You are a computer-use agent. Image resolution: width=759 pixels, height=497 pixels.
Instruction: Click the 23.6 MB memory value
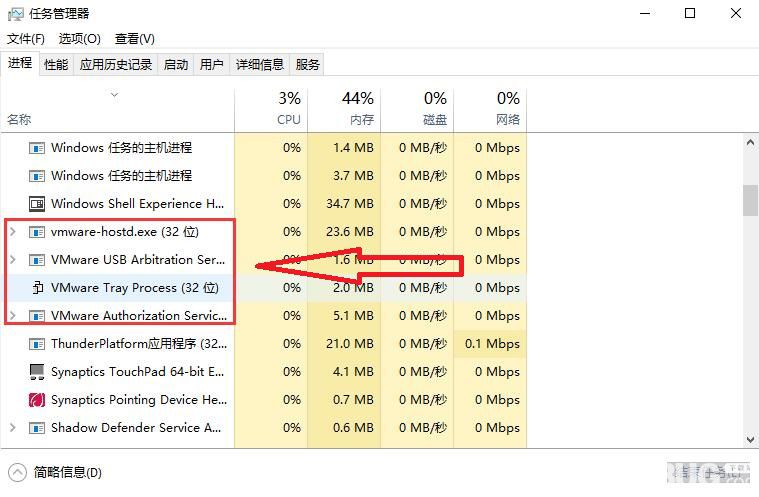coord(350,232)
